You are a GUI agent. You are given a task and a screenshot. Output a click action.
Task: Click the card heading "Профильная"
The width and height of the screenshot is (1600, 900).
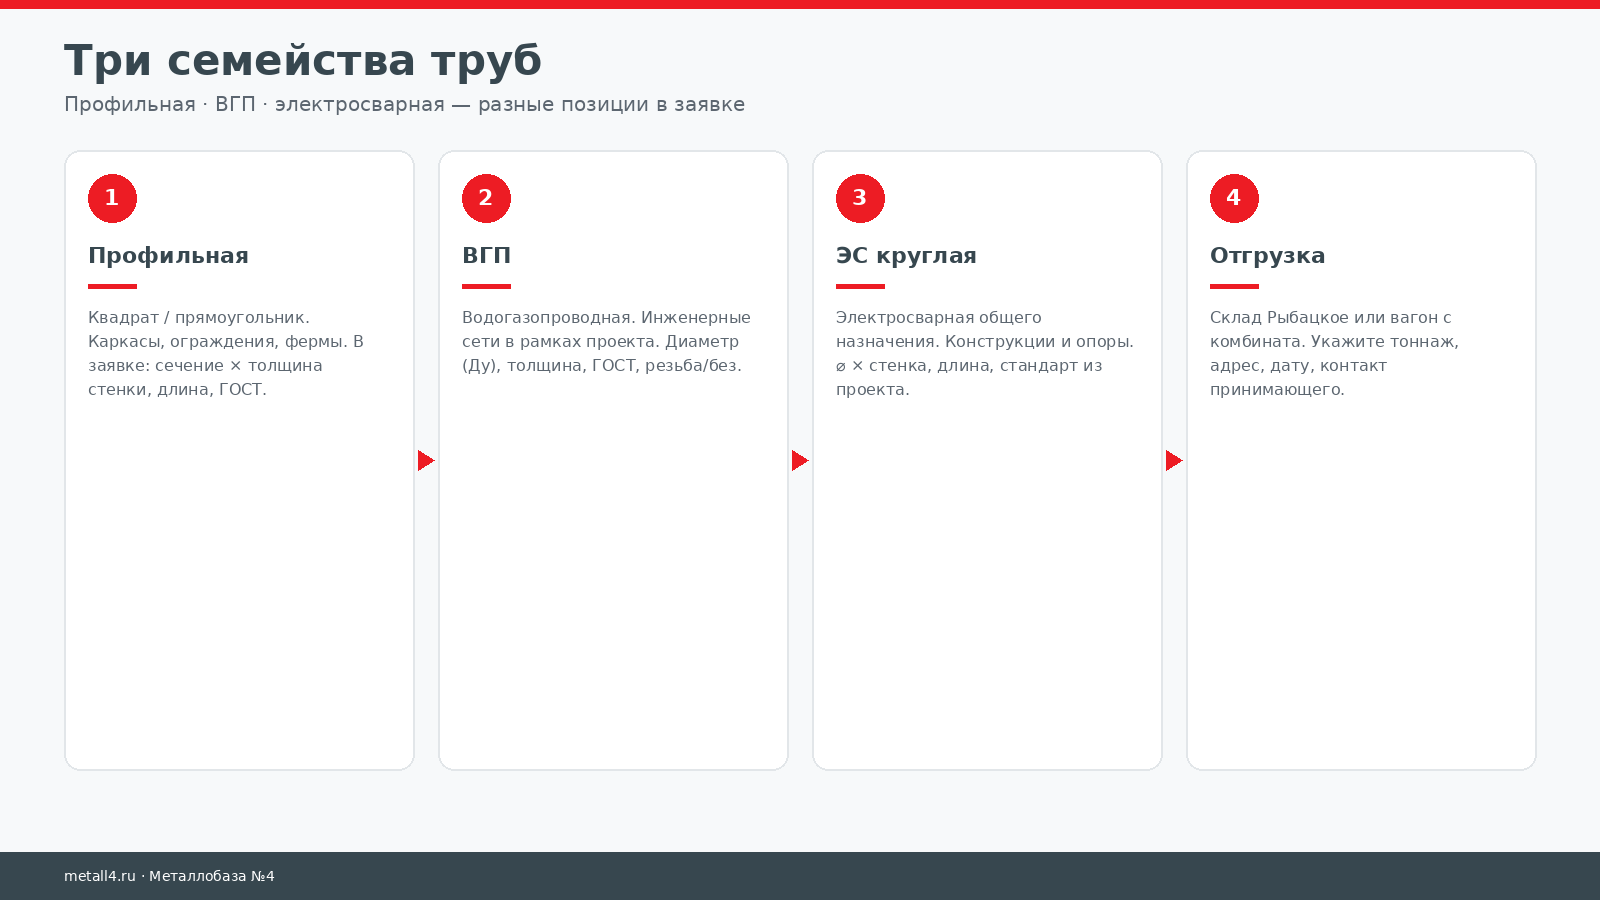point(168,256)
